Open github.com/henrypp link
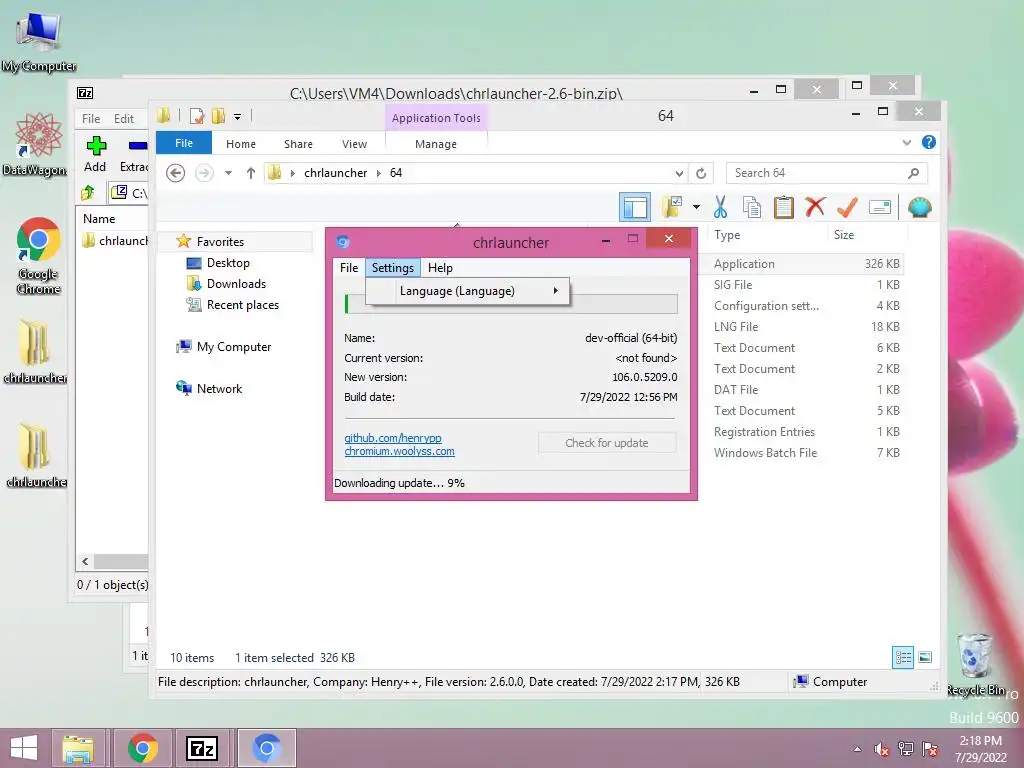The height and width of the screenshot is (768, 1024). point(393,438)
